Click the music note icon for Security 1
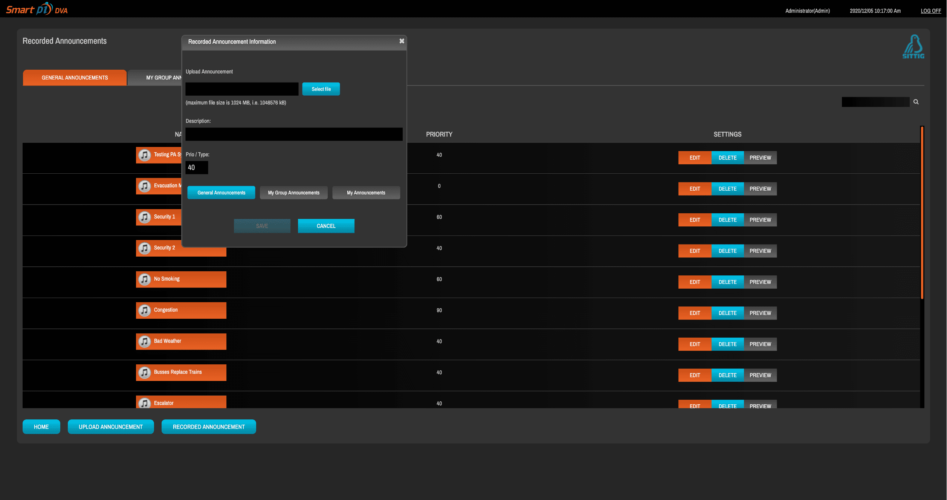This screenshot has height=500, width=947. [x=144, y=217]
